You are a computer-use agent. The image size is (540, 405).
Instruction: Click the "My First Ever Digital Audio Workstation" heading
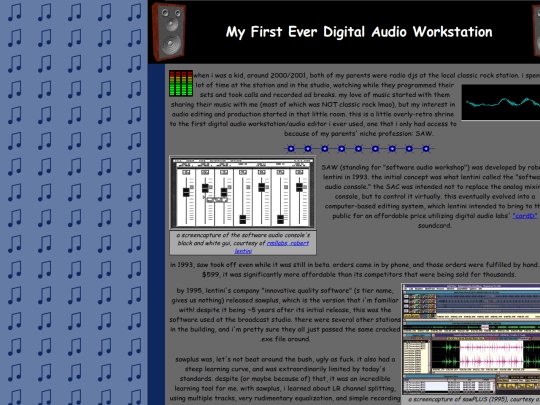coord(359,32)
